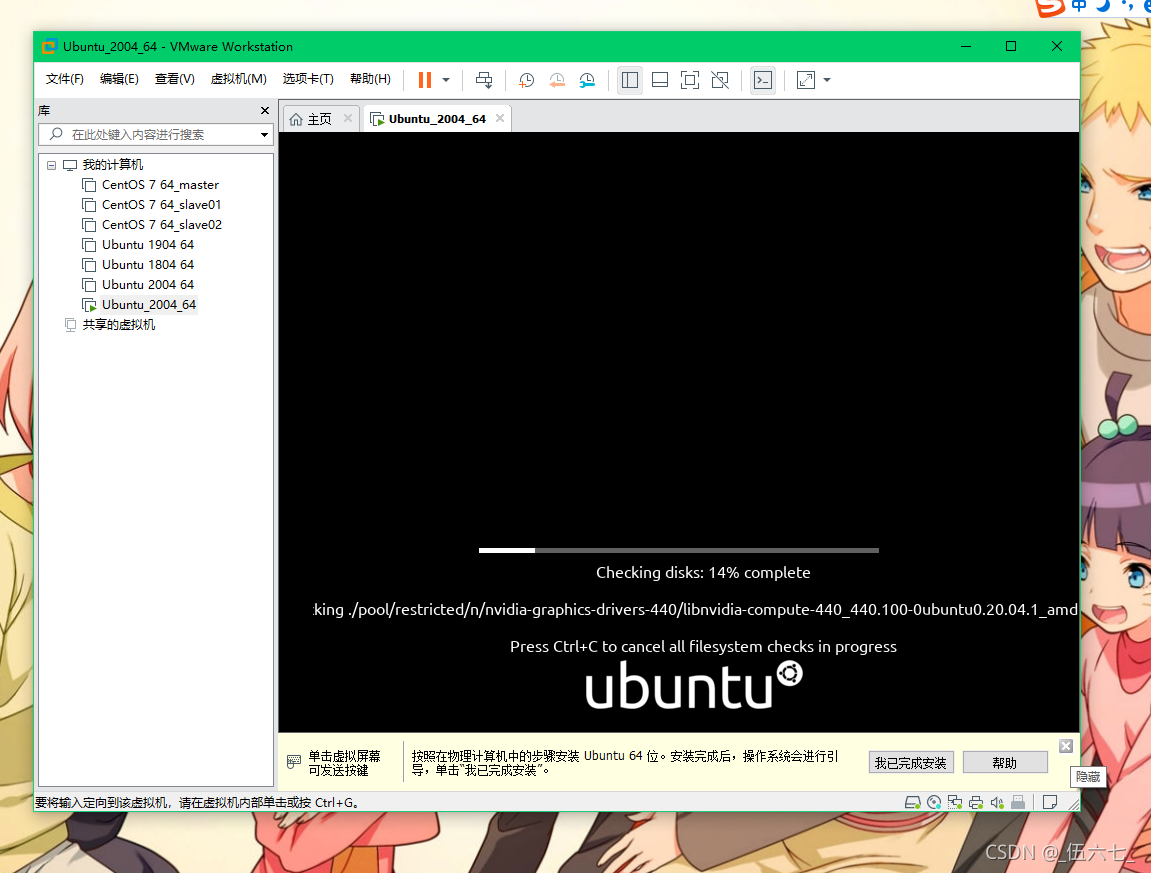Switch to Unity mode icon
This screenshot has width=1151, height=873.
(720, 80)
